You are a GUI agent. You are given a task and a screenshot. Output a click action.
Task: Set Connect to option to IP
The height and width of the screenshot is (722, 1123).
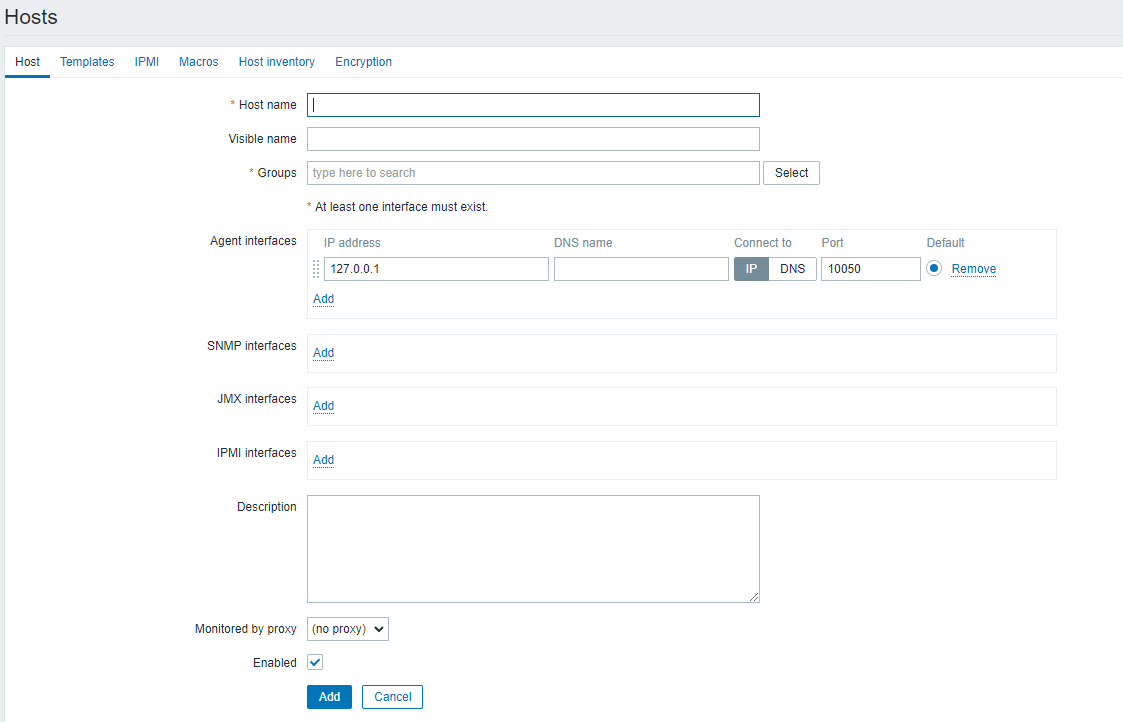751,269
